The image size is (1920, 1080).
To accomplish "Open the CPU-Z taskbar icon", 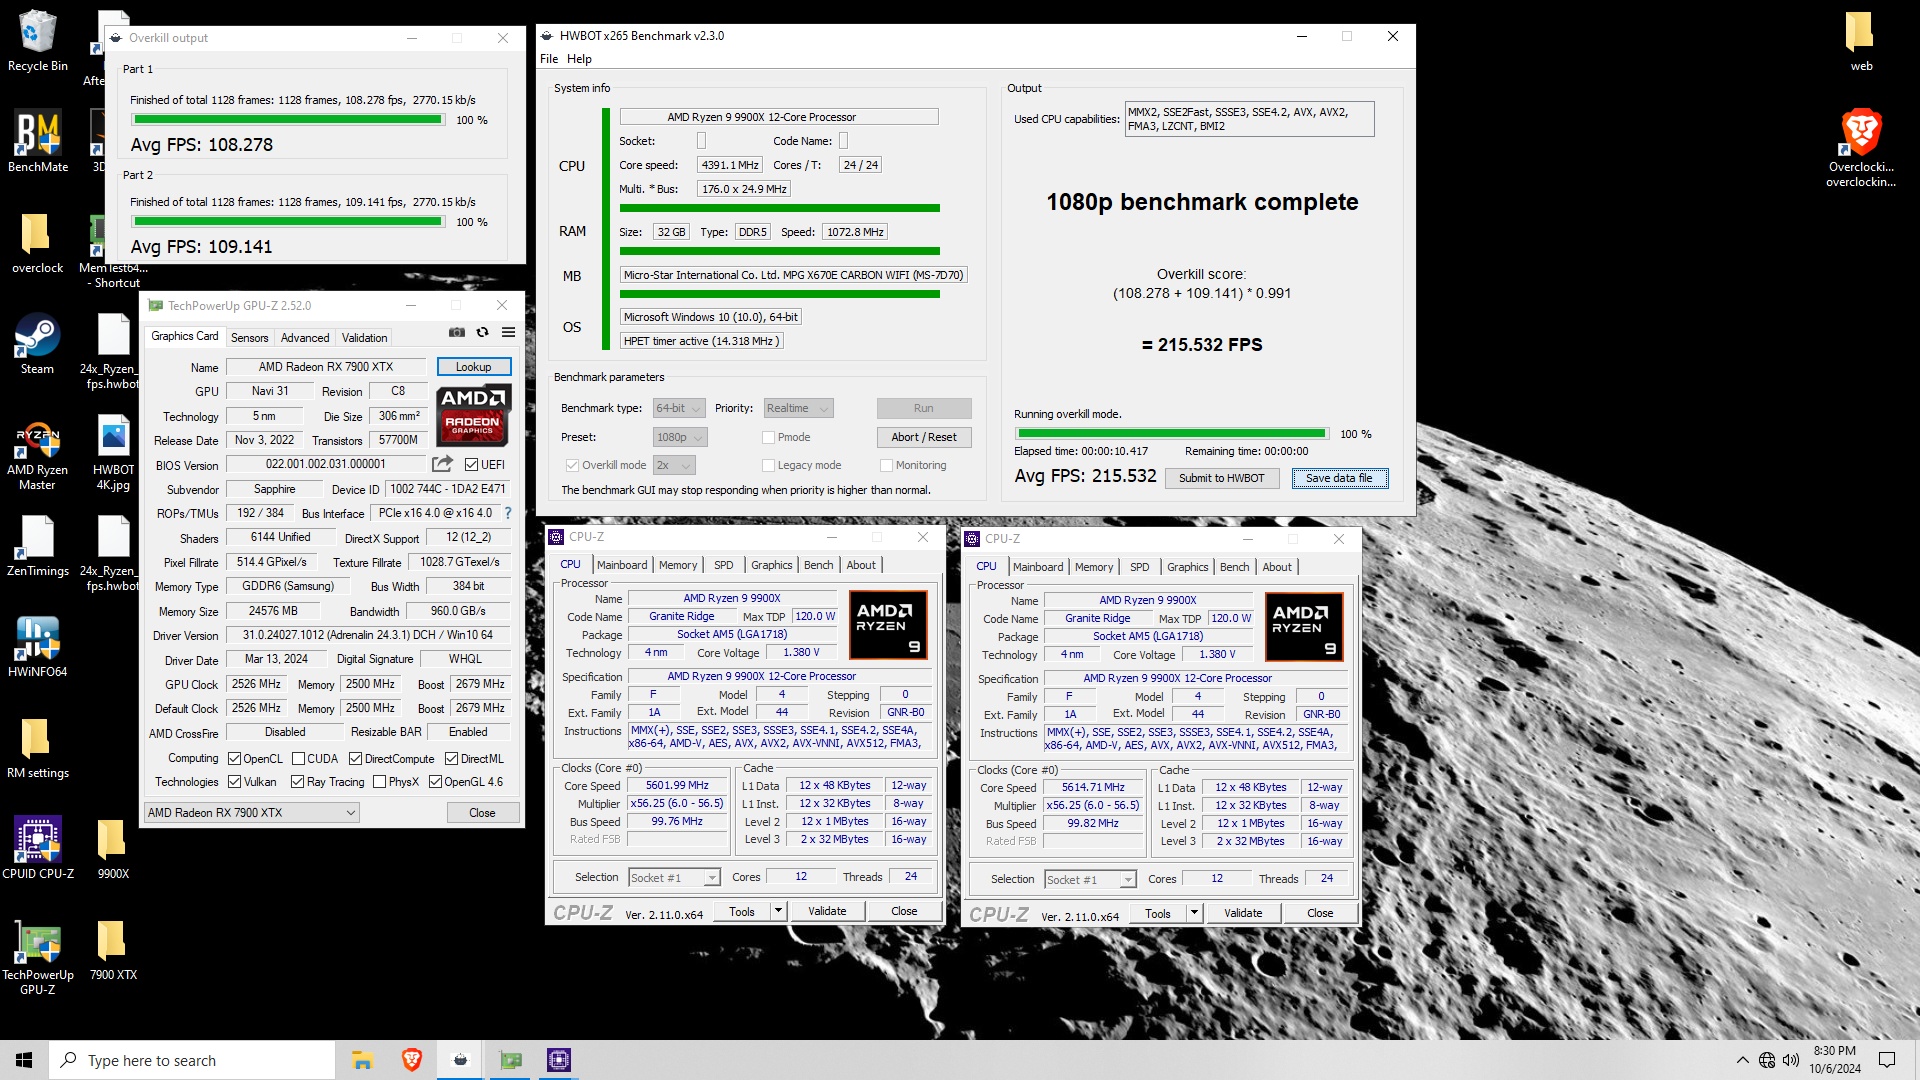I will (558, 1060).
